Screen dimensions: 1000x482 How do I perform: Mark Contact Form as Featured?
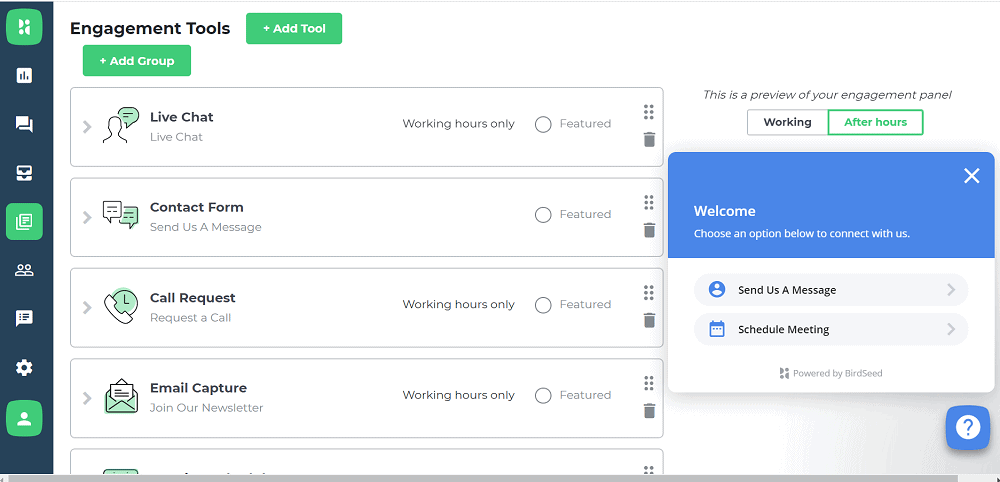click(x=543, y=215)
